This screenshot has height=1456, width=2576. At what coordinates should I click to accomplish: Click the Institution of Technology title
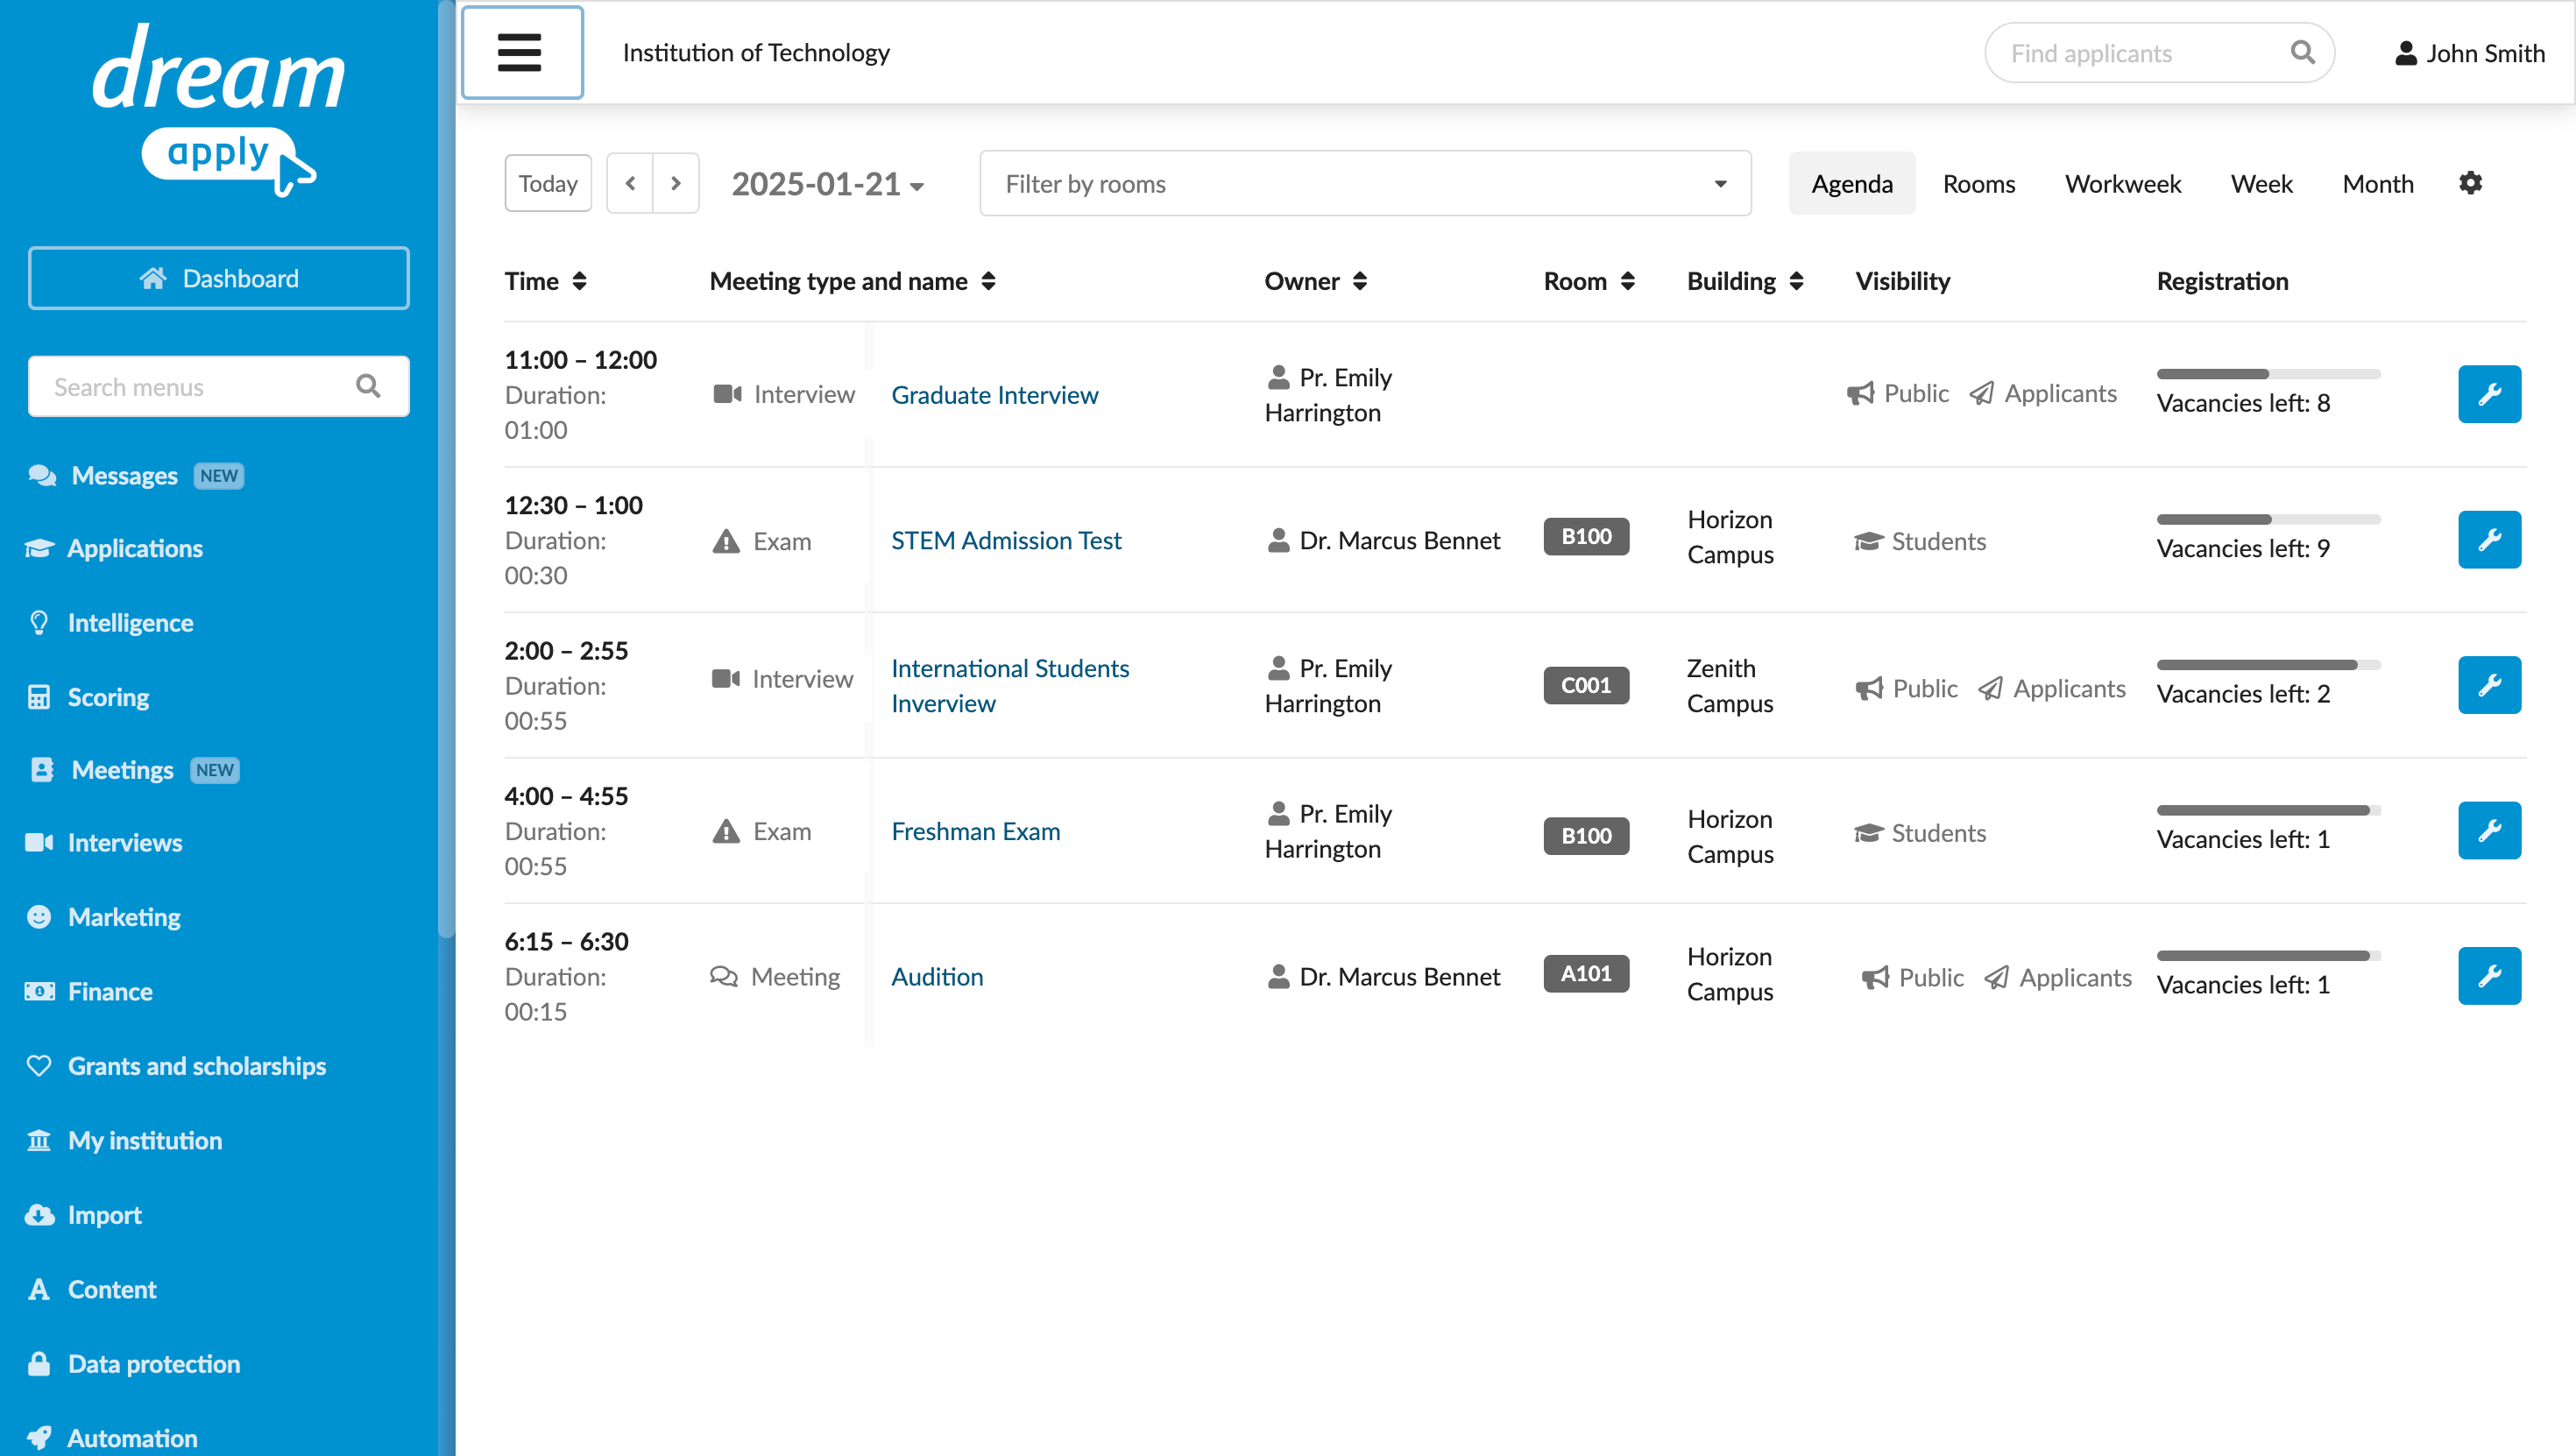(x=756, y=52)
